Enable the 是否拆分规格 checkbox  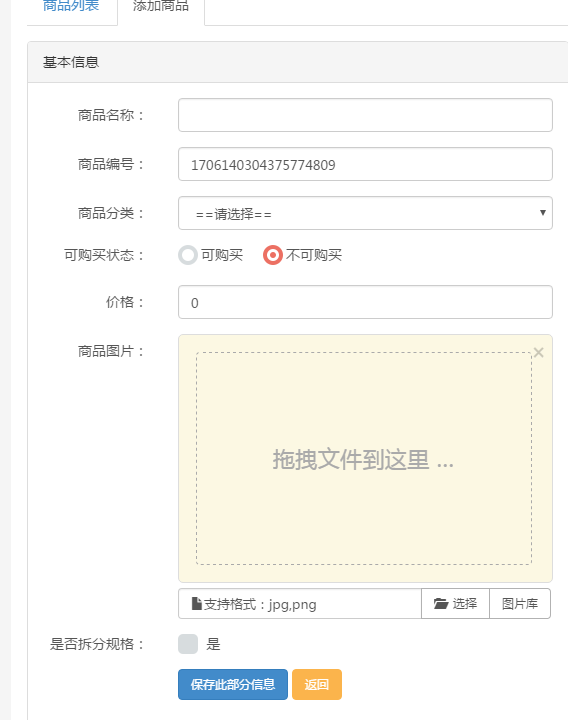tap(188, 644)
